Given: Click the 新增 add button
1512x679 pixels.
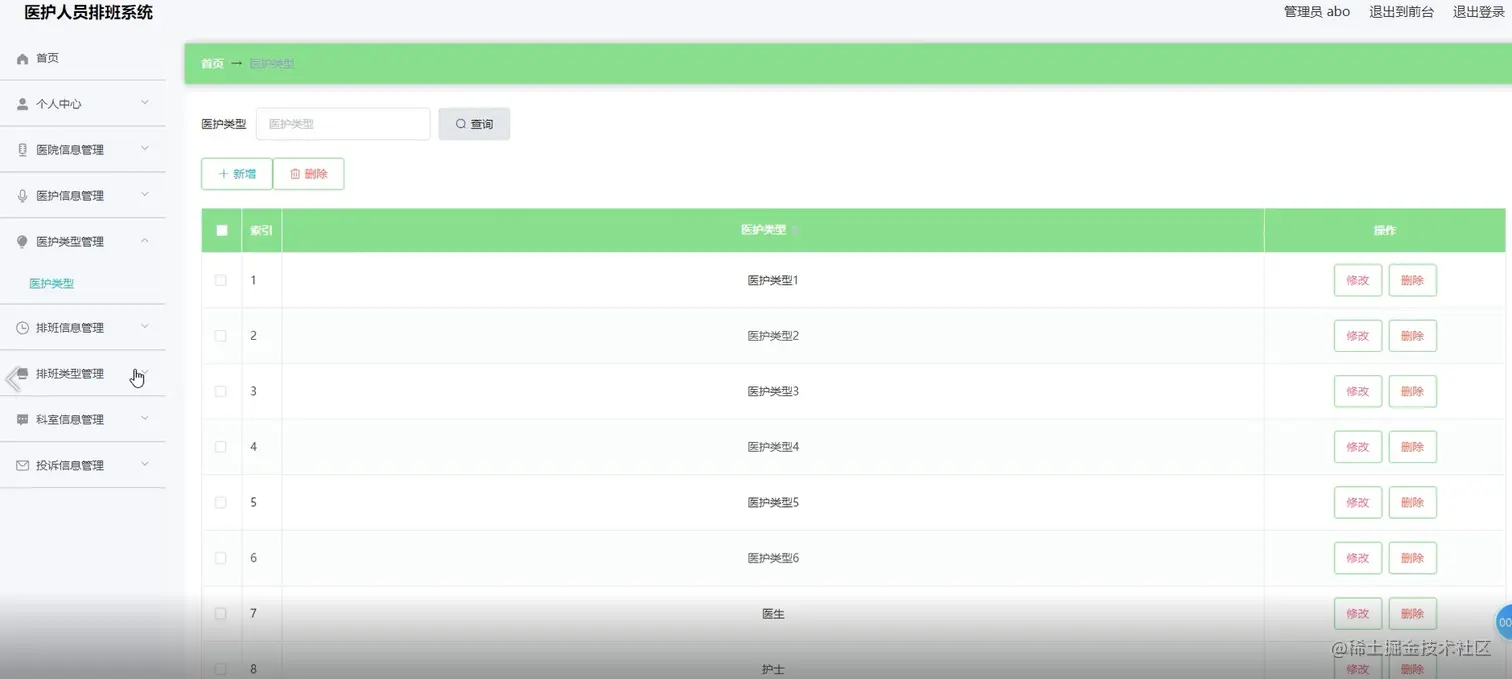Looking at the screenshot, I should pyautogui.click(x=237, y=174).
